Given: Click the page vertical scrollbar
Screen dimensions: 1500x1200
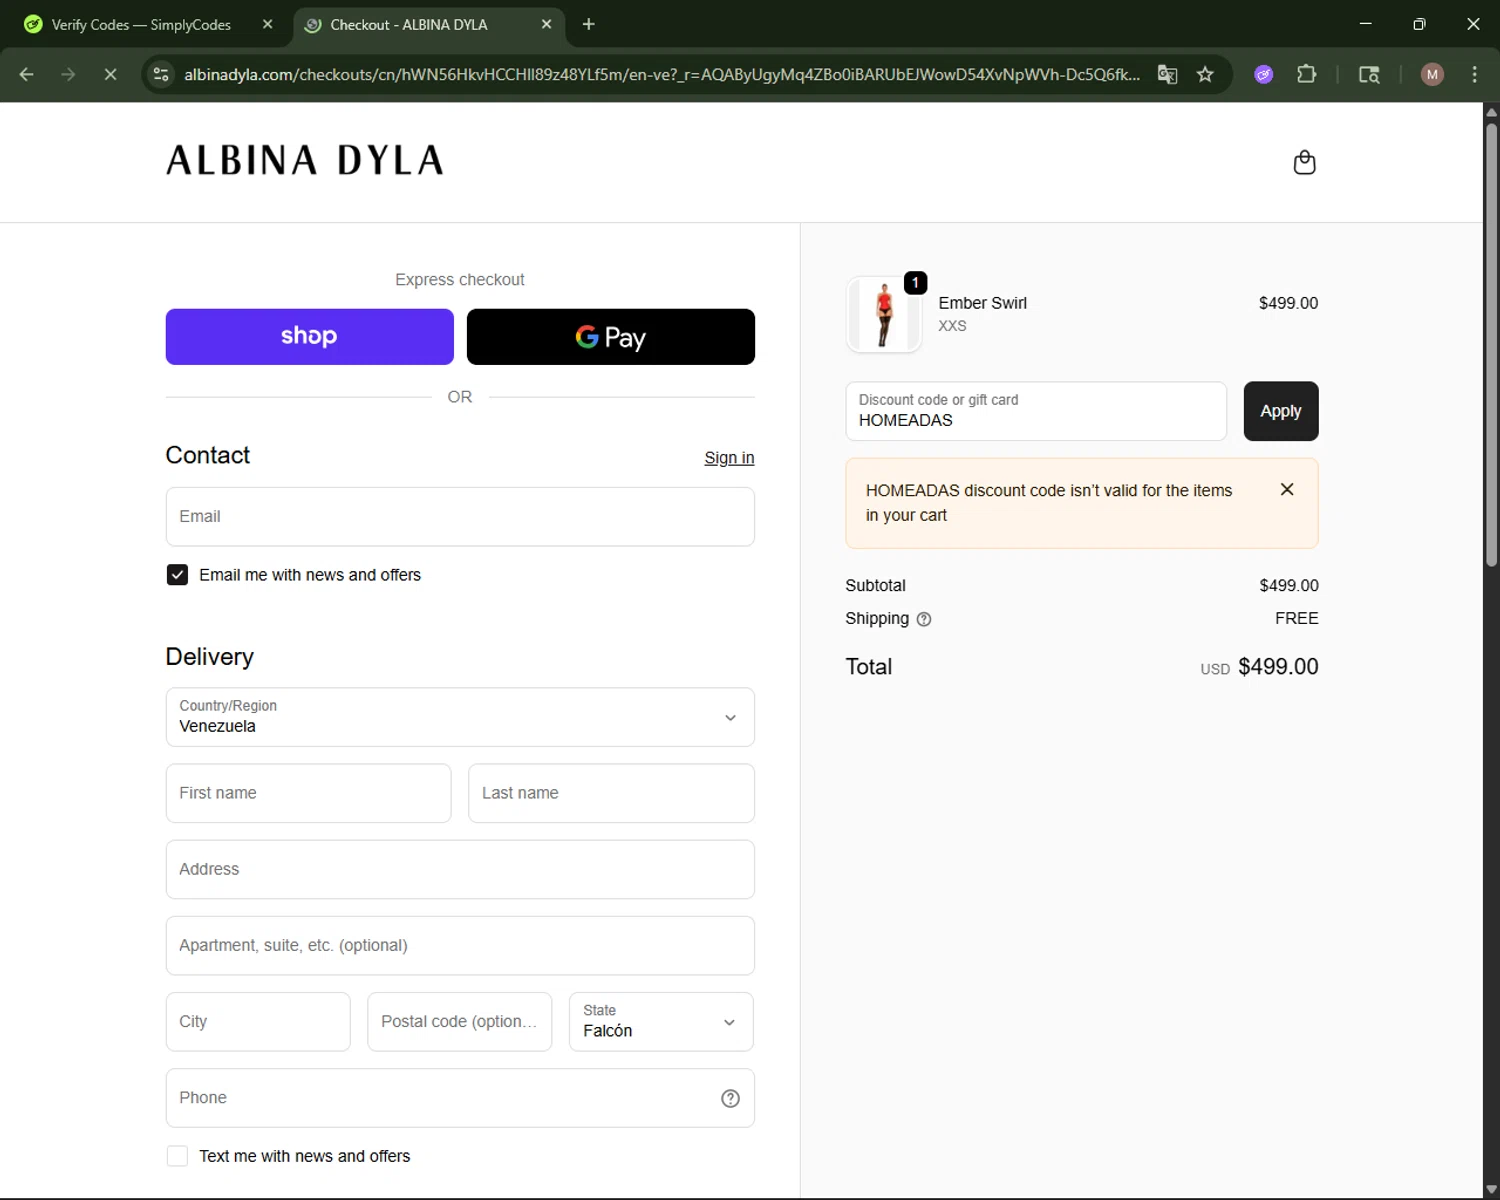Looking at the screenshot, I should click(1491, 345).
